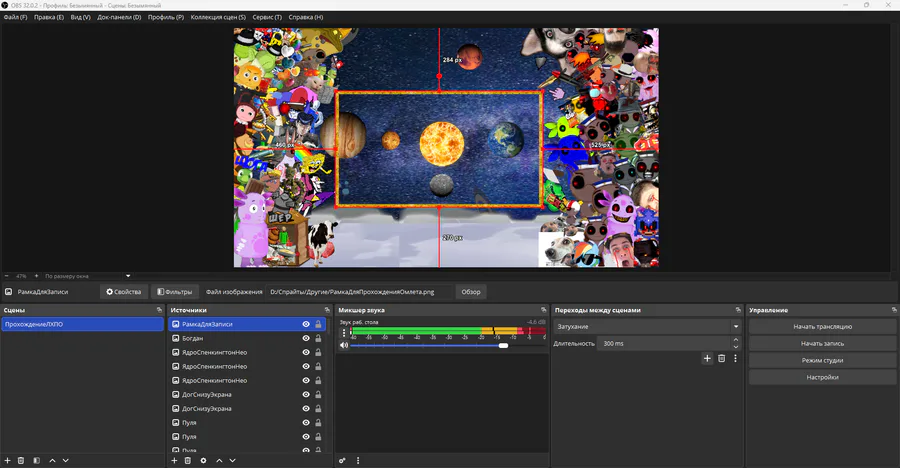Viewport: 900px width, 468px height.
Task: Add a configurable transition with plus icon
Action: (707, 358)
